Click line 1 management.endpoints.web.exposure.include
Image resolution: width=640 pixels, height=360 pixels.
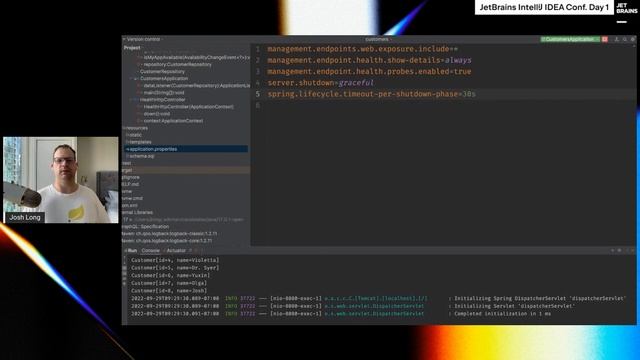point(362,49)
